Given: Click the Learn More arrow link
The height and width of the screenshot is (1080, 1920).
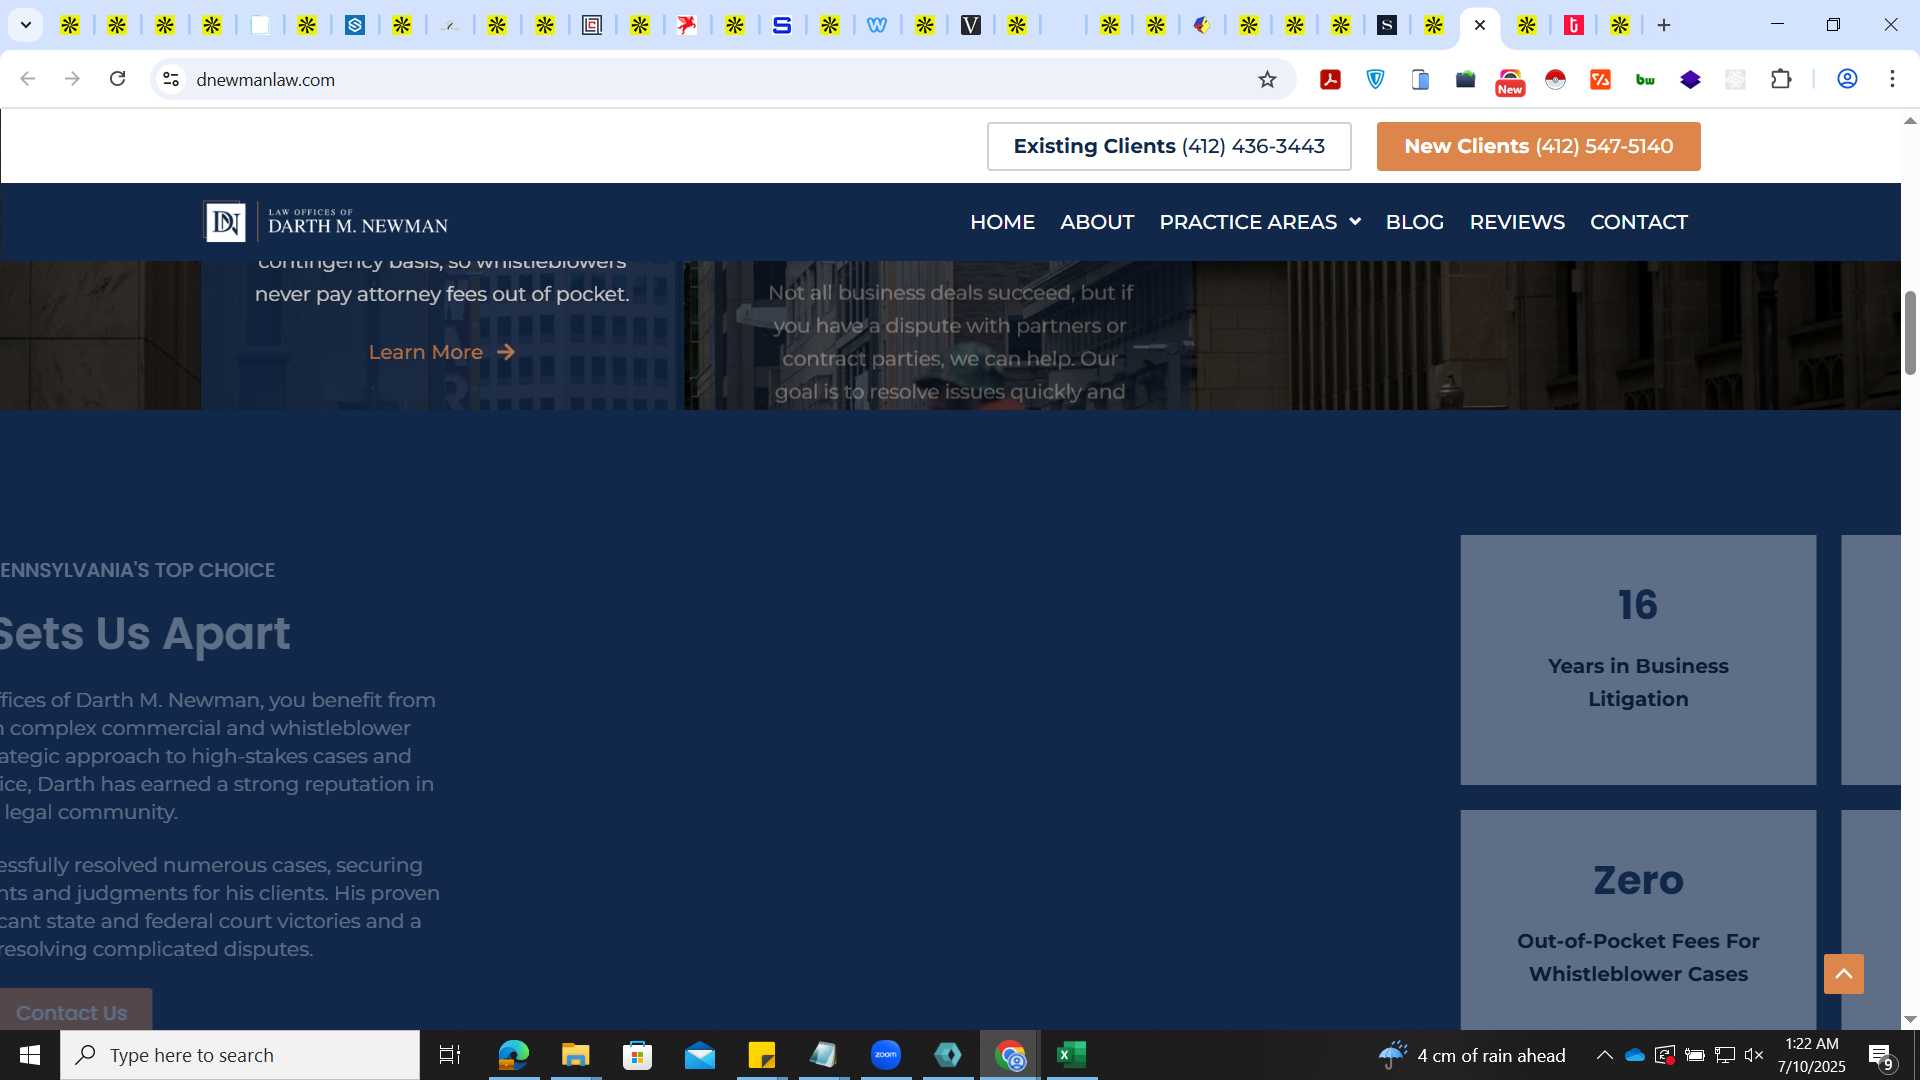Looking at the screenshot, I should [442, 352].
